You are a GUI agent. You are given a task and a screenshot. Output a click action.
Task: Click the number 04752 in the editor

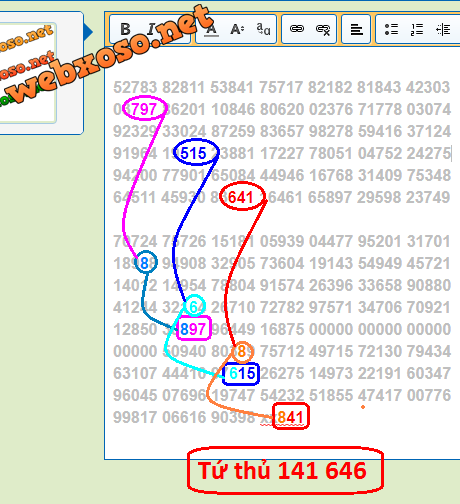click(x=380, y=153)
